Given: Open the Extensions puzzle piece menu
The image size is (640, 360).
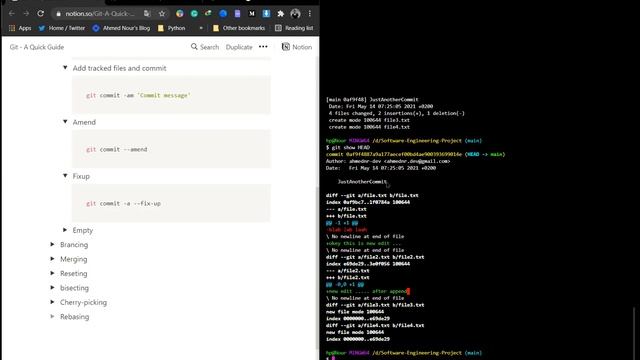Looking at the screenshot, I should click(x=281, y=13).
